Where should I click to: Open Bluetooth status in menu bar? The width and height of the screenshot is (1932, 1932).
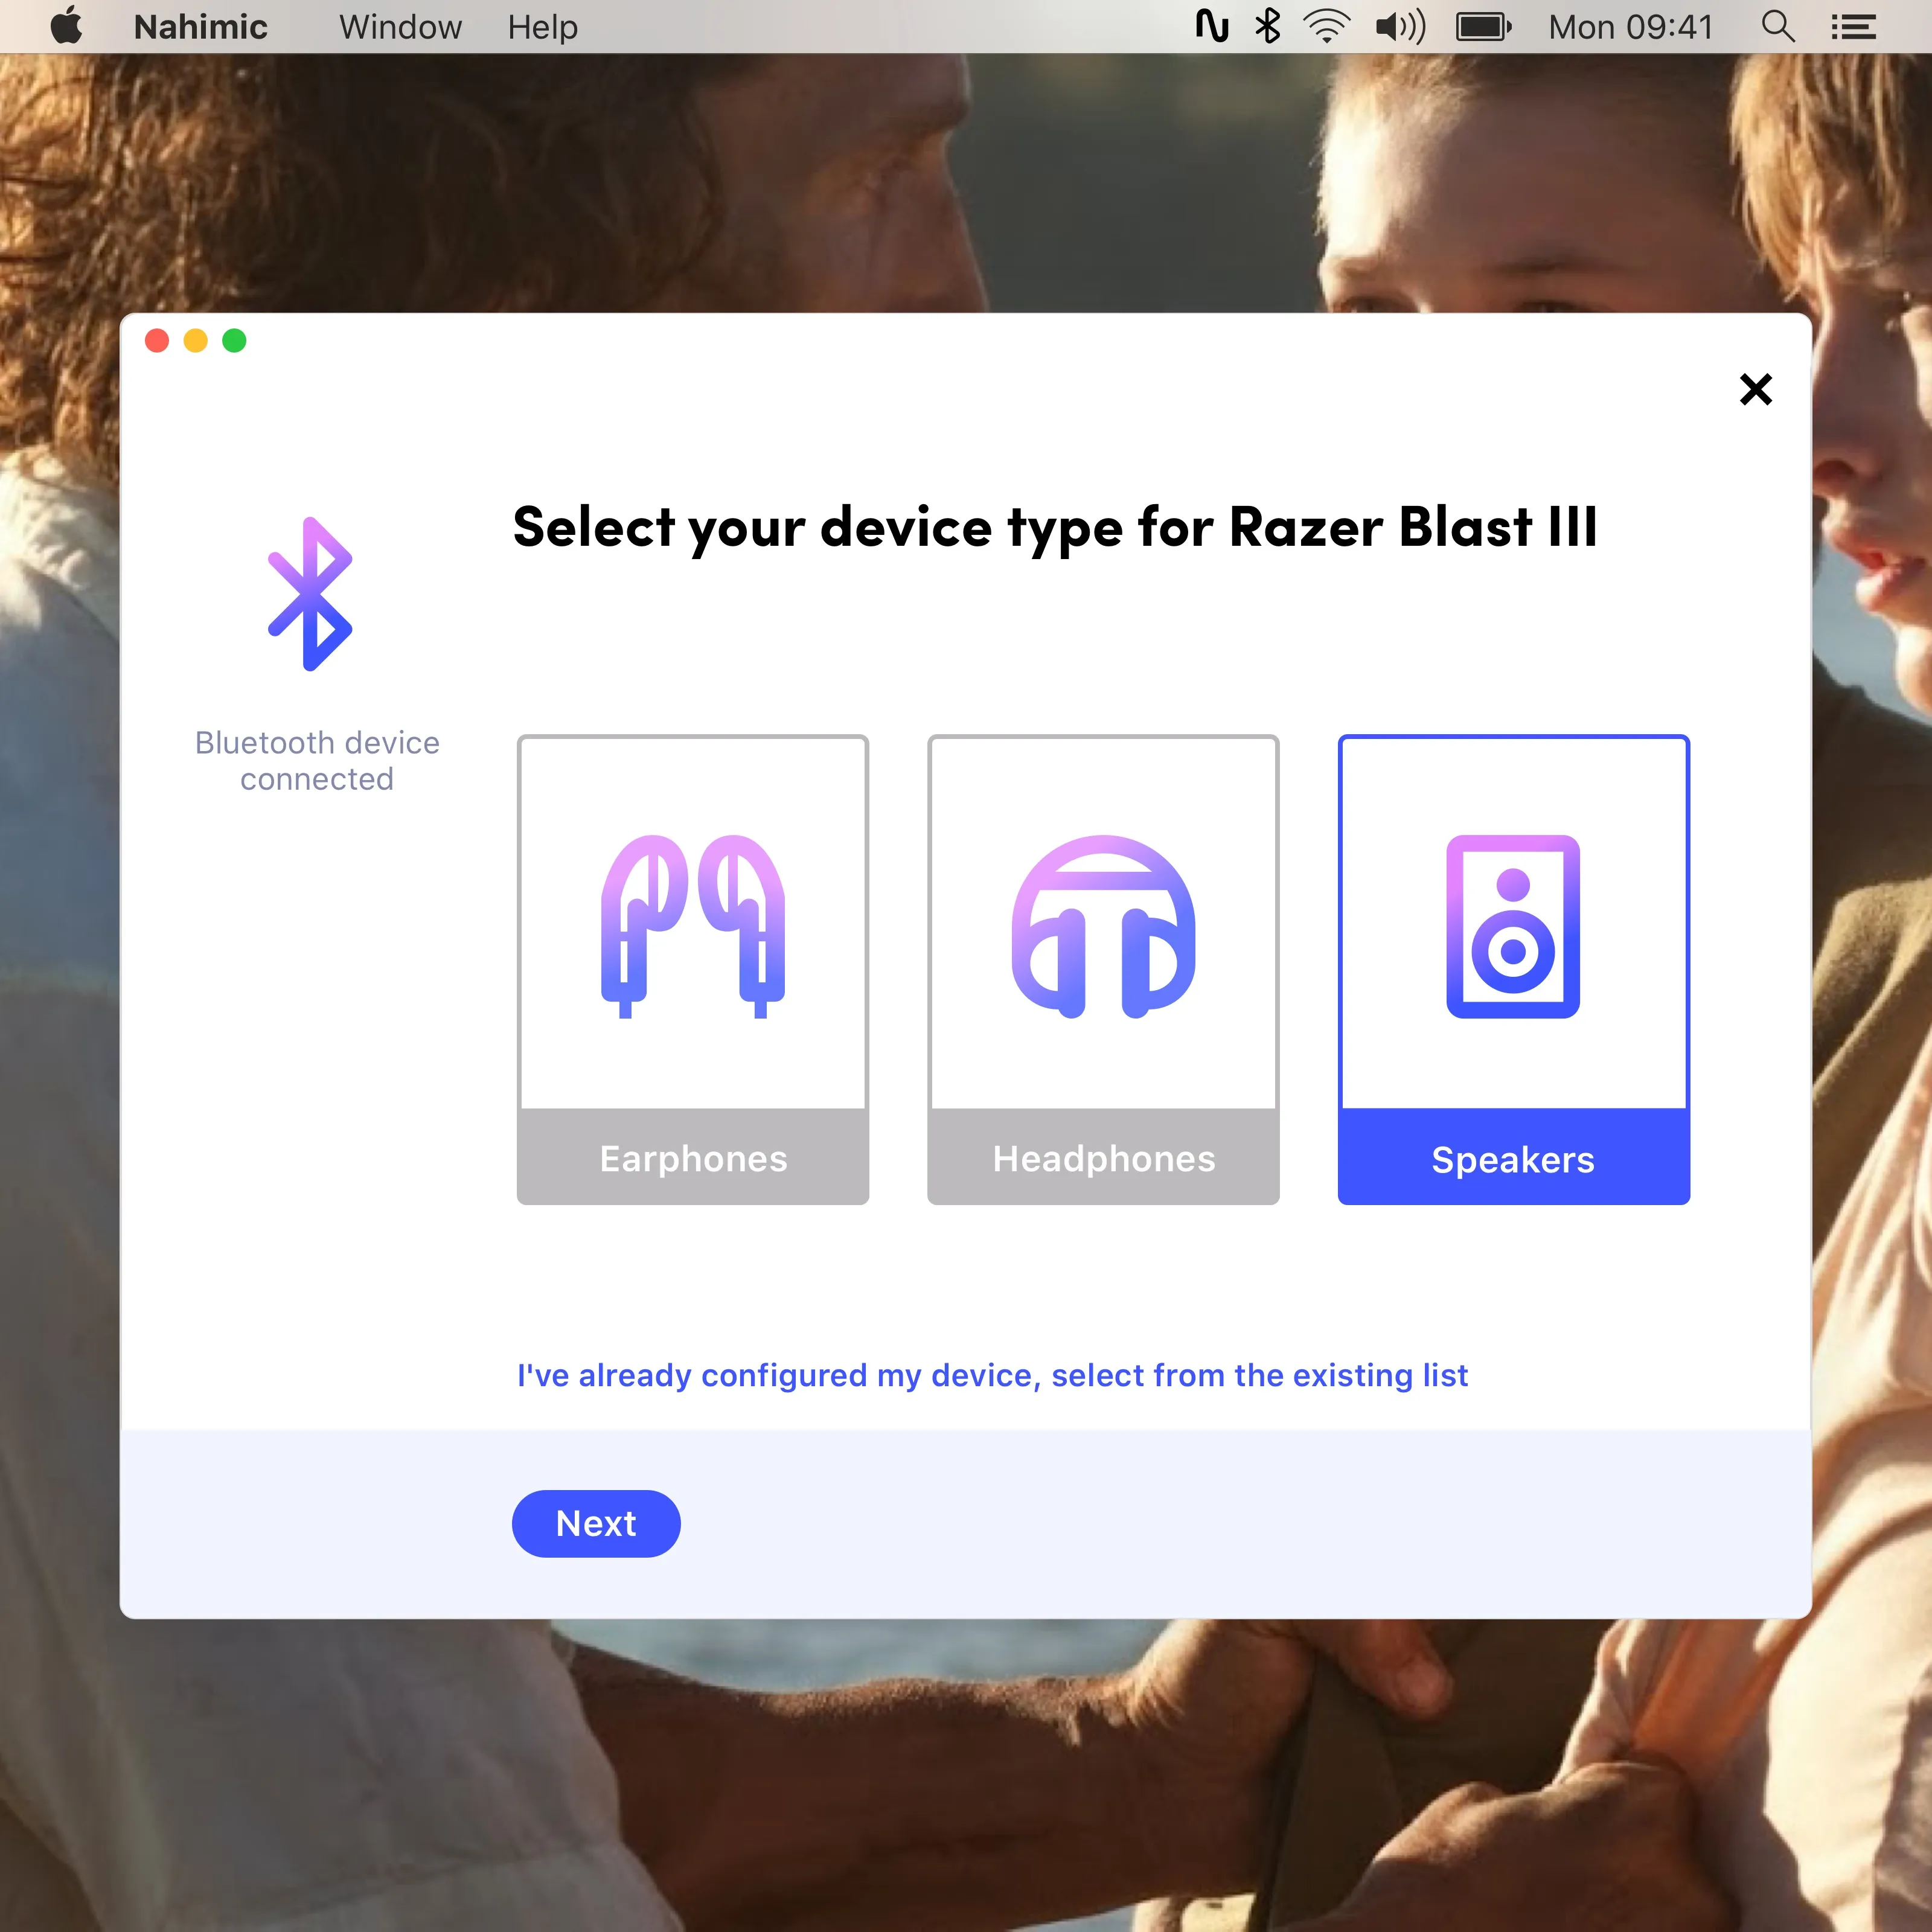[x=1267, y=26]
